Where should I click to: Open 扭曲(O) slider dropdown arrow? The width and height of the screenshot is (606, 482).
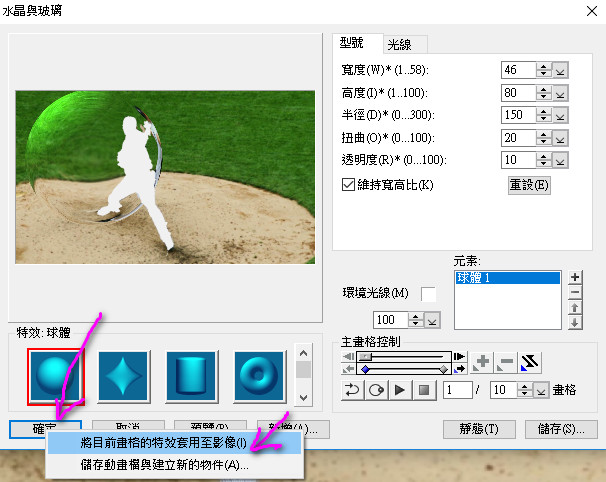tap(560, 138)
